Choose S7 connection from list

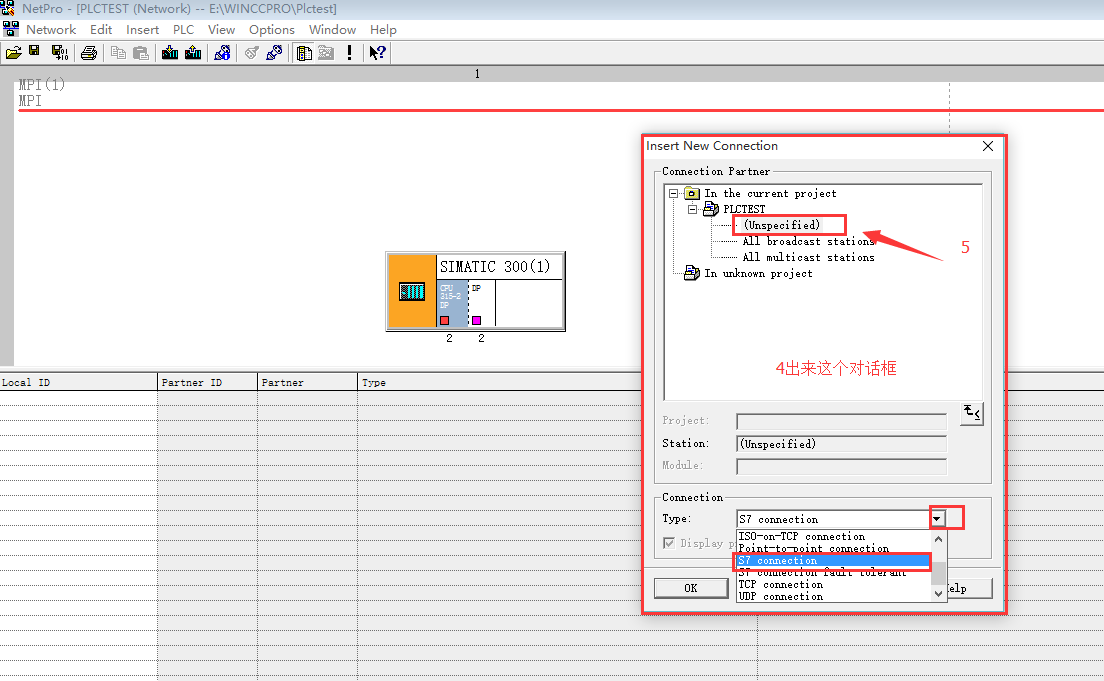click(833, 561)
